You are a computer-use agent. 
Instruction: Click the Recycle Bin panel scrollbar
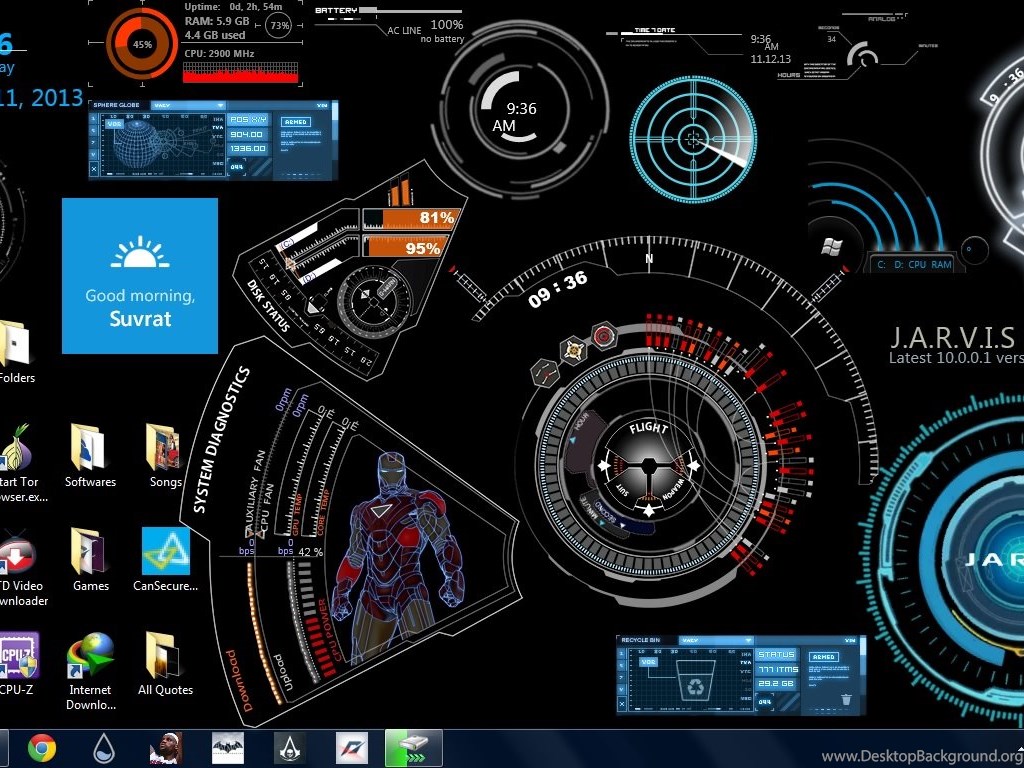coord(863,674)
